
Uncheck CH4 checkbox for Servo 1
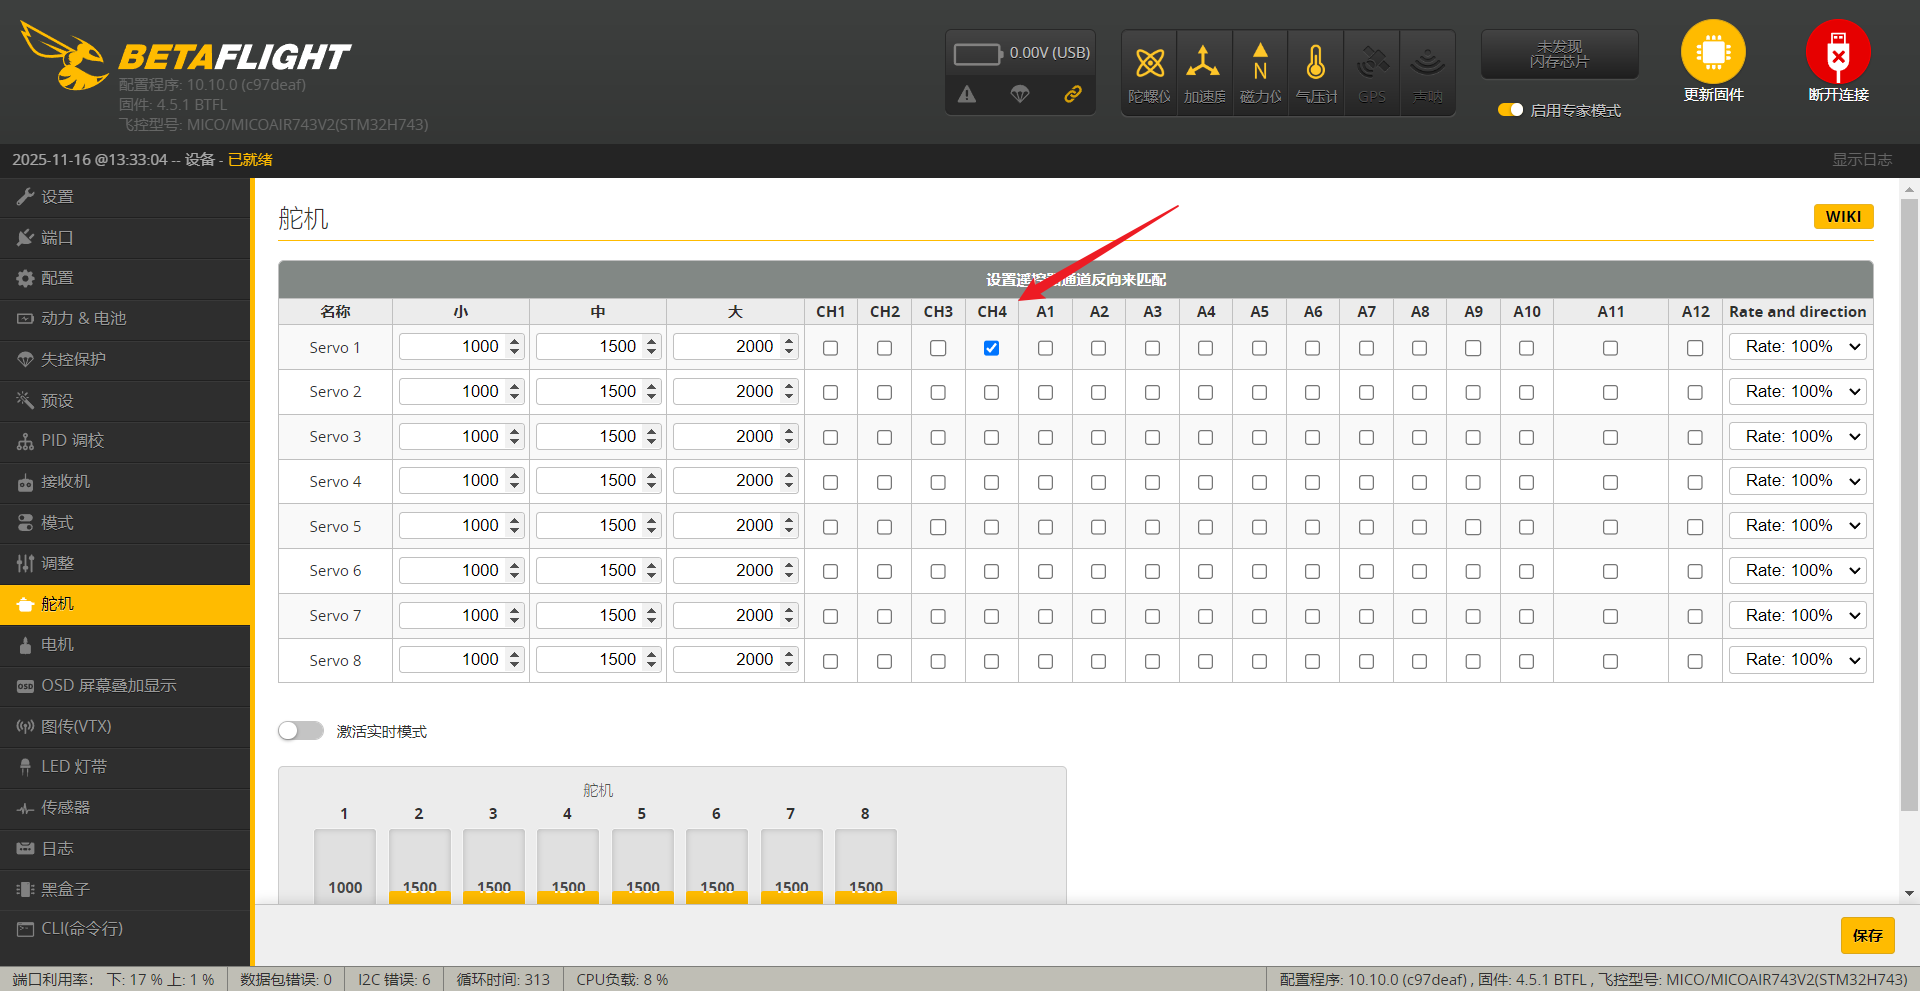click(x=991, y=348)
